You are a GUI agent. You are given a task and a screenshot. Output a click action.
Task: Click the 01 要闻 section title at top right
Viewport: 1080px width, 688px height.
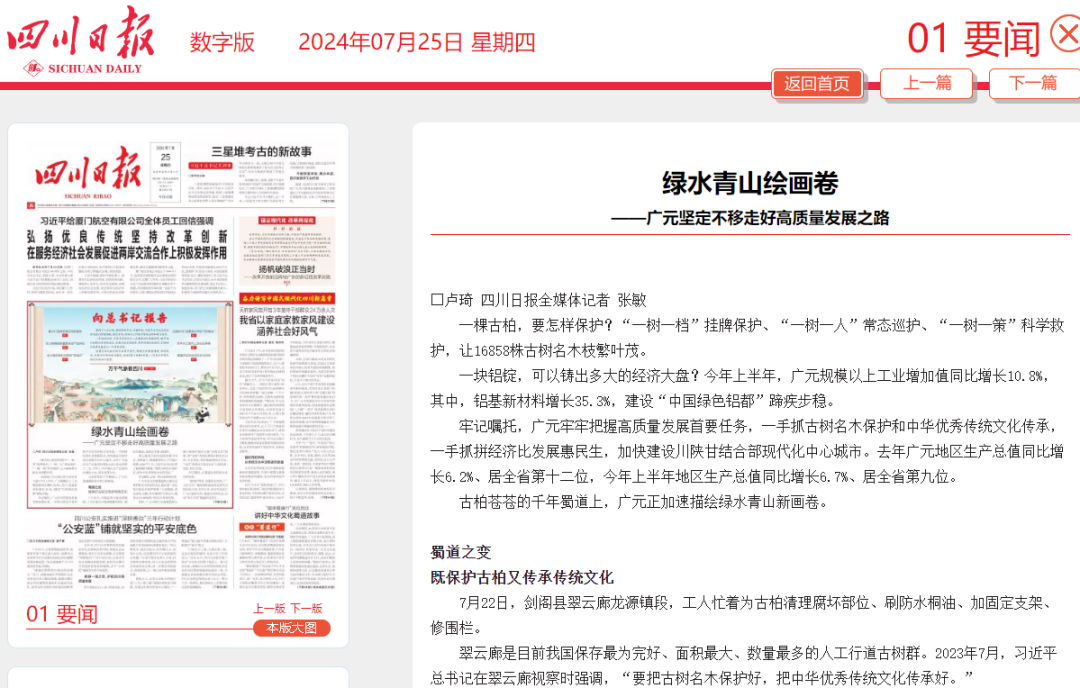pos(973,39)
